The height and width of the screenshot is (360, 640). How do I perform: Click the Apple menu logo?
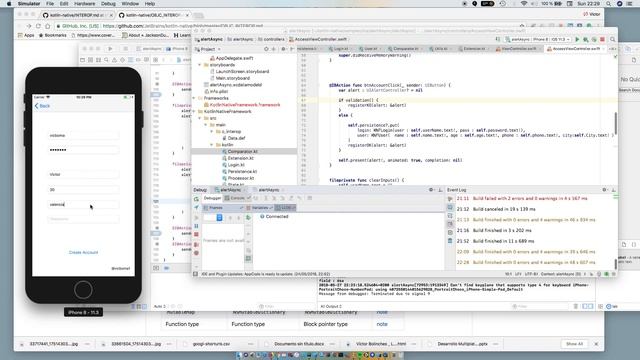tap(9, 4)
